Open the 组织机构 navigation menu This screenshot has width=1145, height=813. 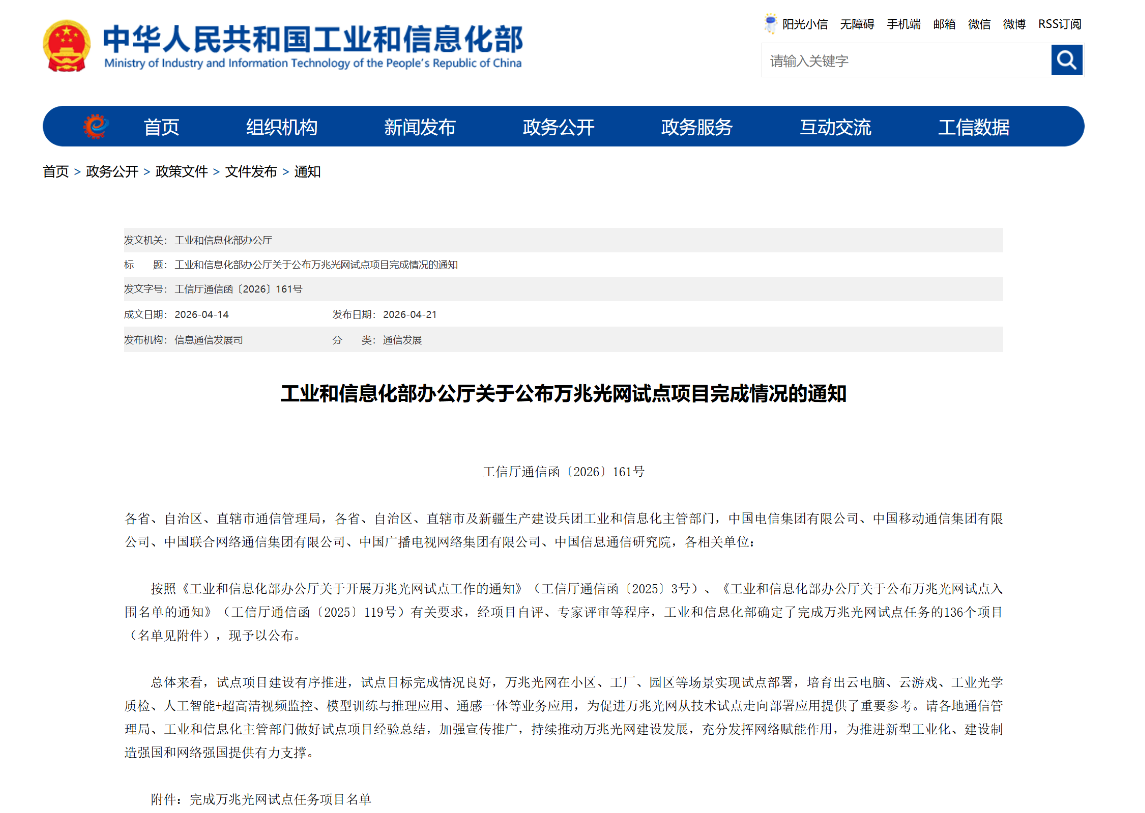click(282, 127)
